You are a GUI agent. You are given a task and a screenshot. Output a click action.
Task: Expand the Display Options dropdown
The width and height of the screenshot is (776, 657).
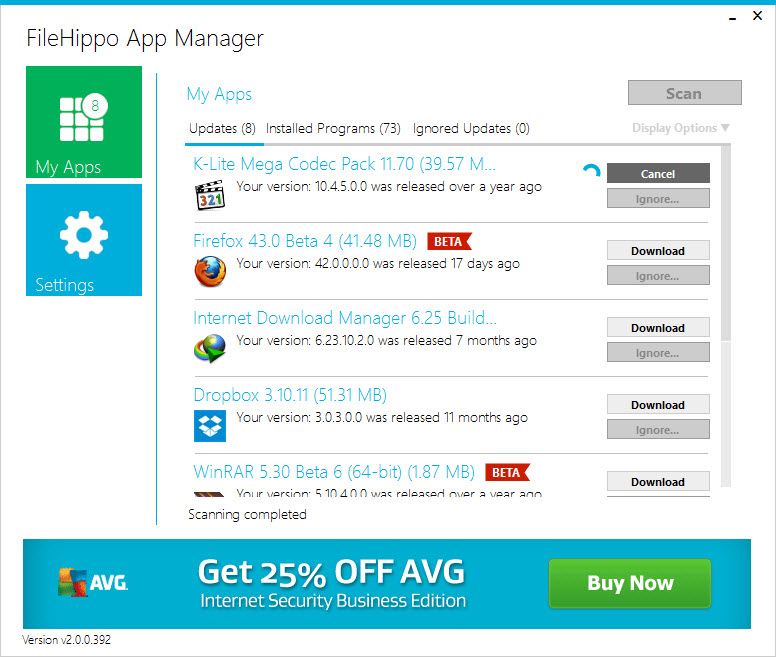click(680, 128)
